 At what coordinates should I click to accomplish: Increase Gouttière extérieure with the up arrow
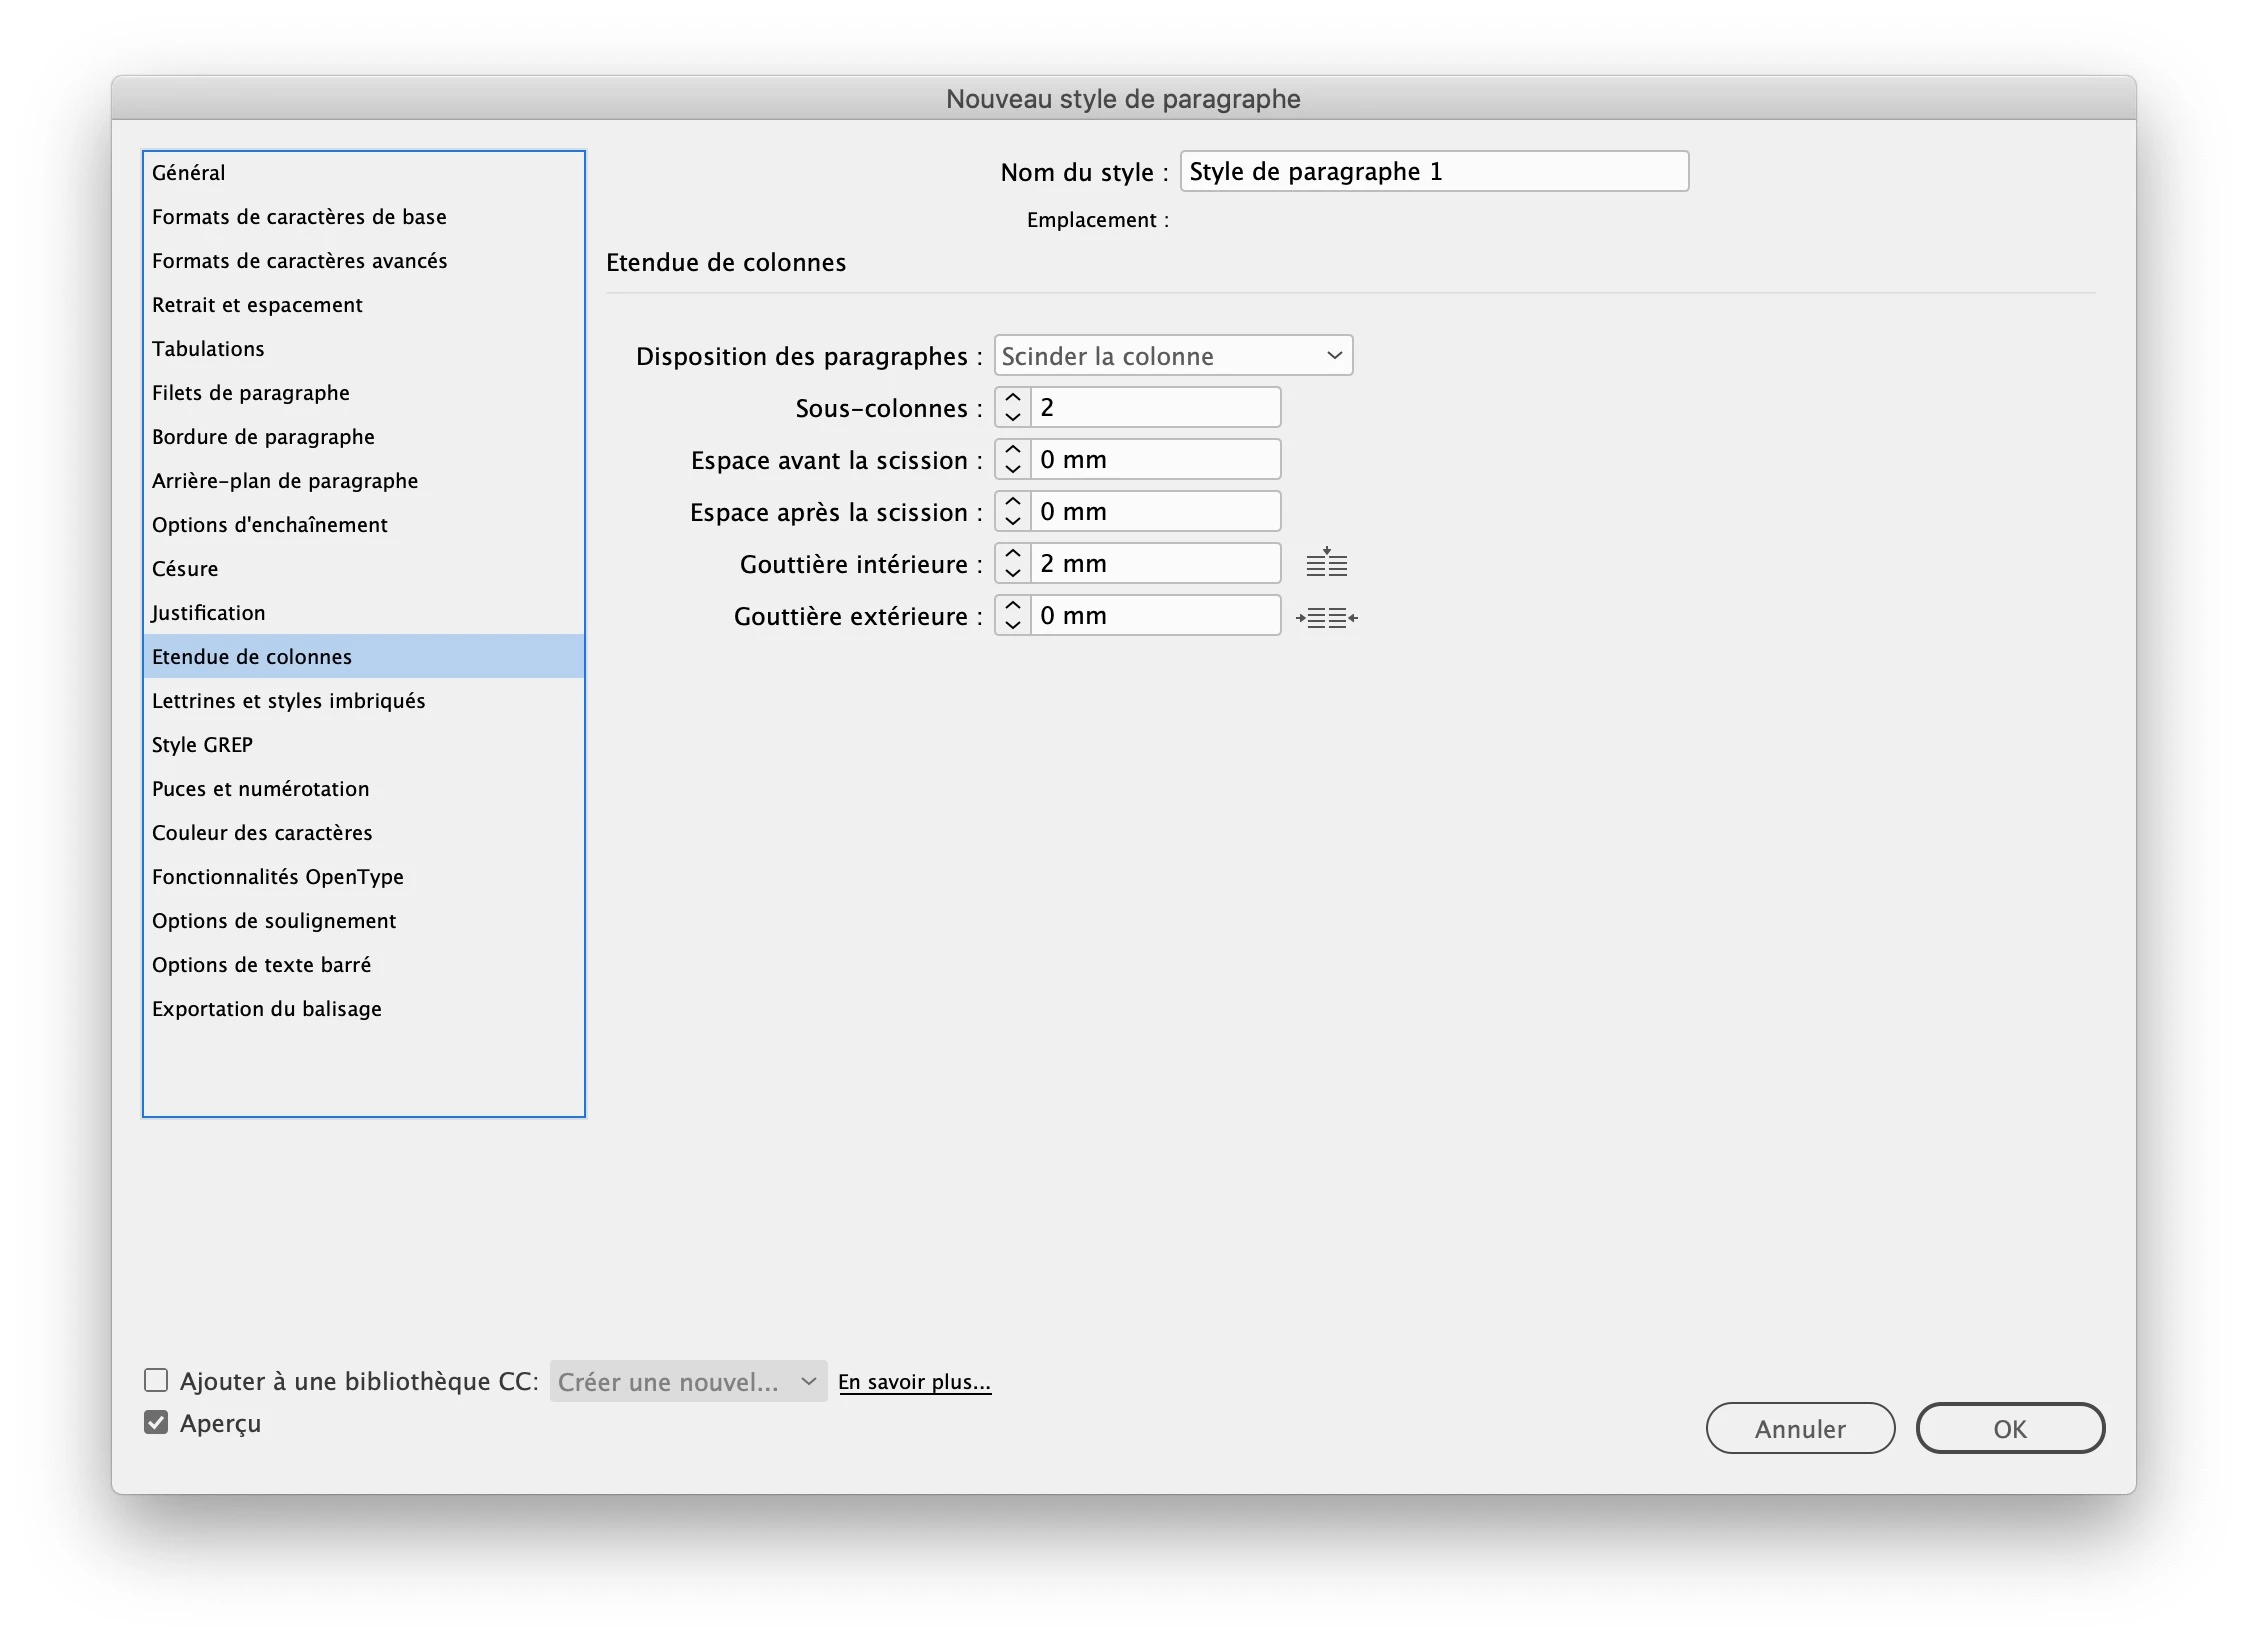(x=1012, y=606)
